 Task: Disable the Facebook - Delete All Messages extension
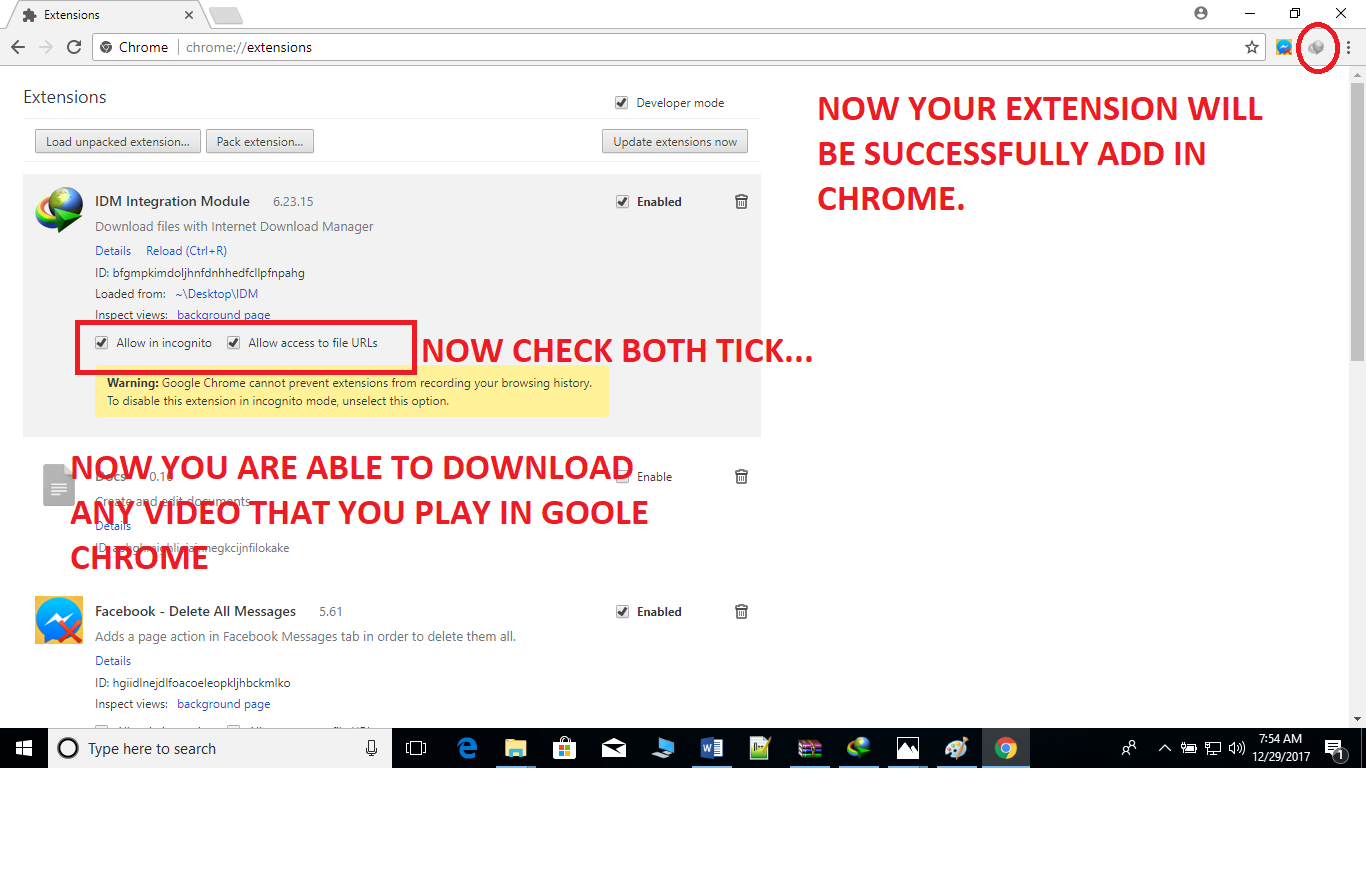point(622,611)
